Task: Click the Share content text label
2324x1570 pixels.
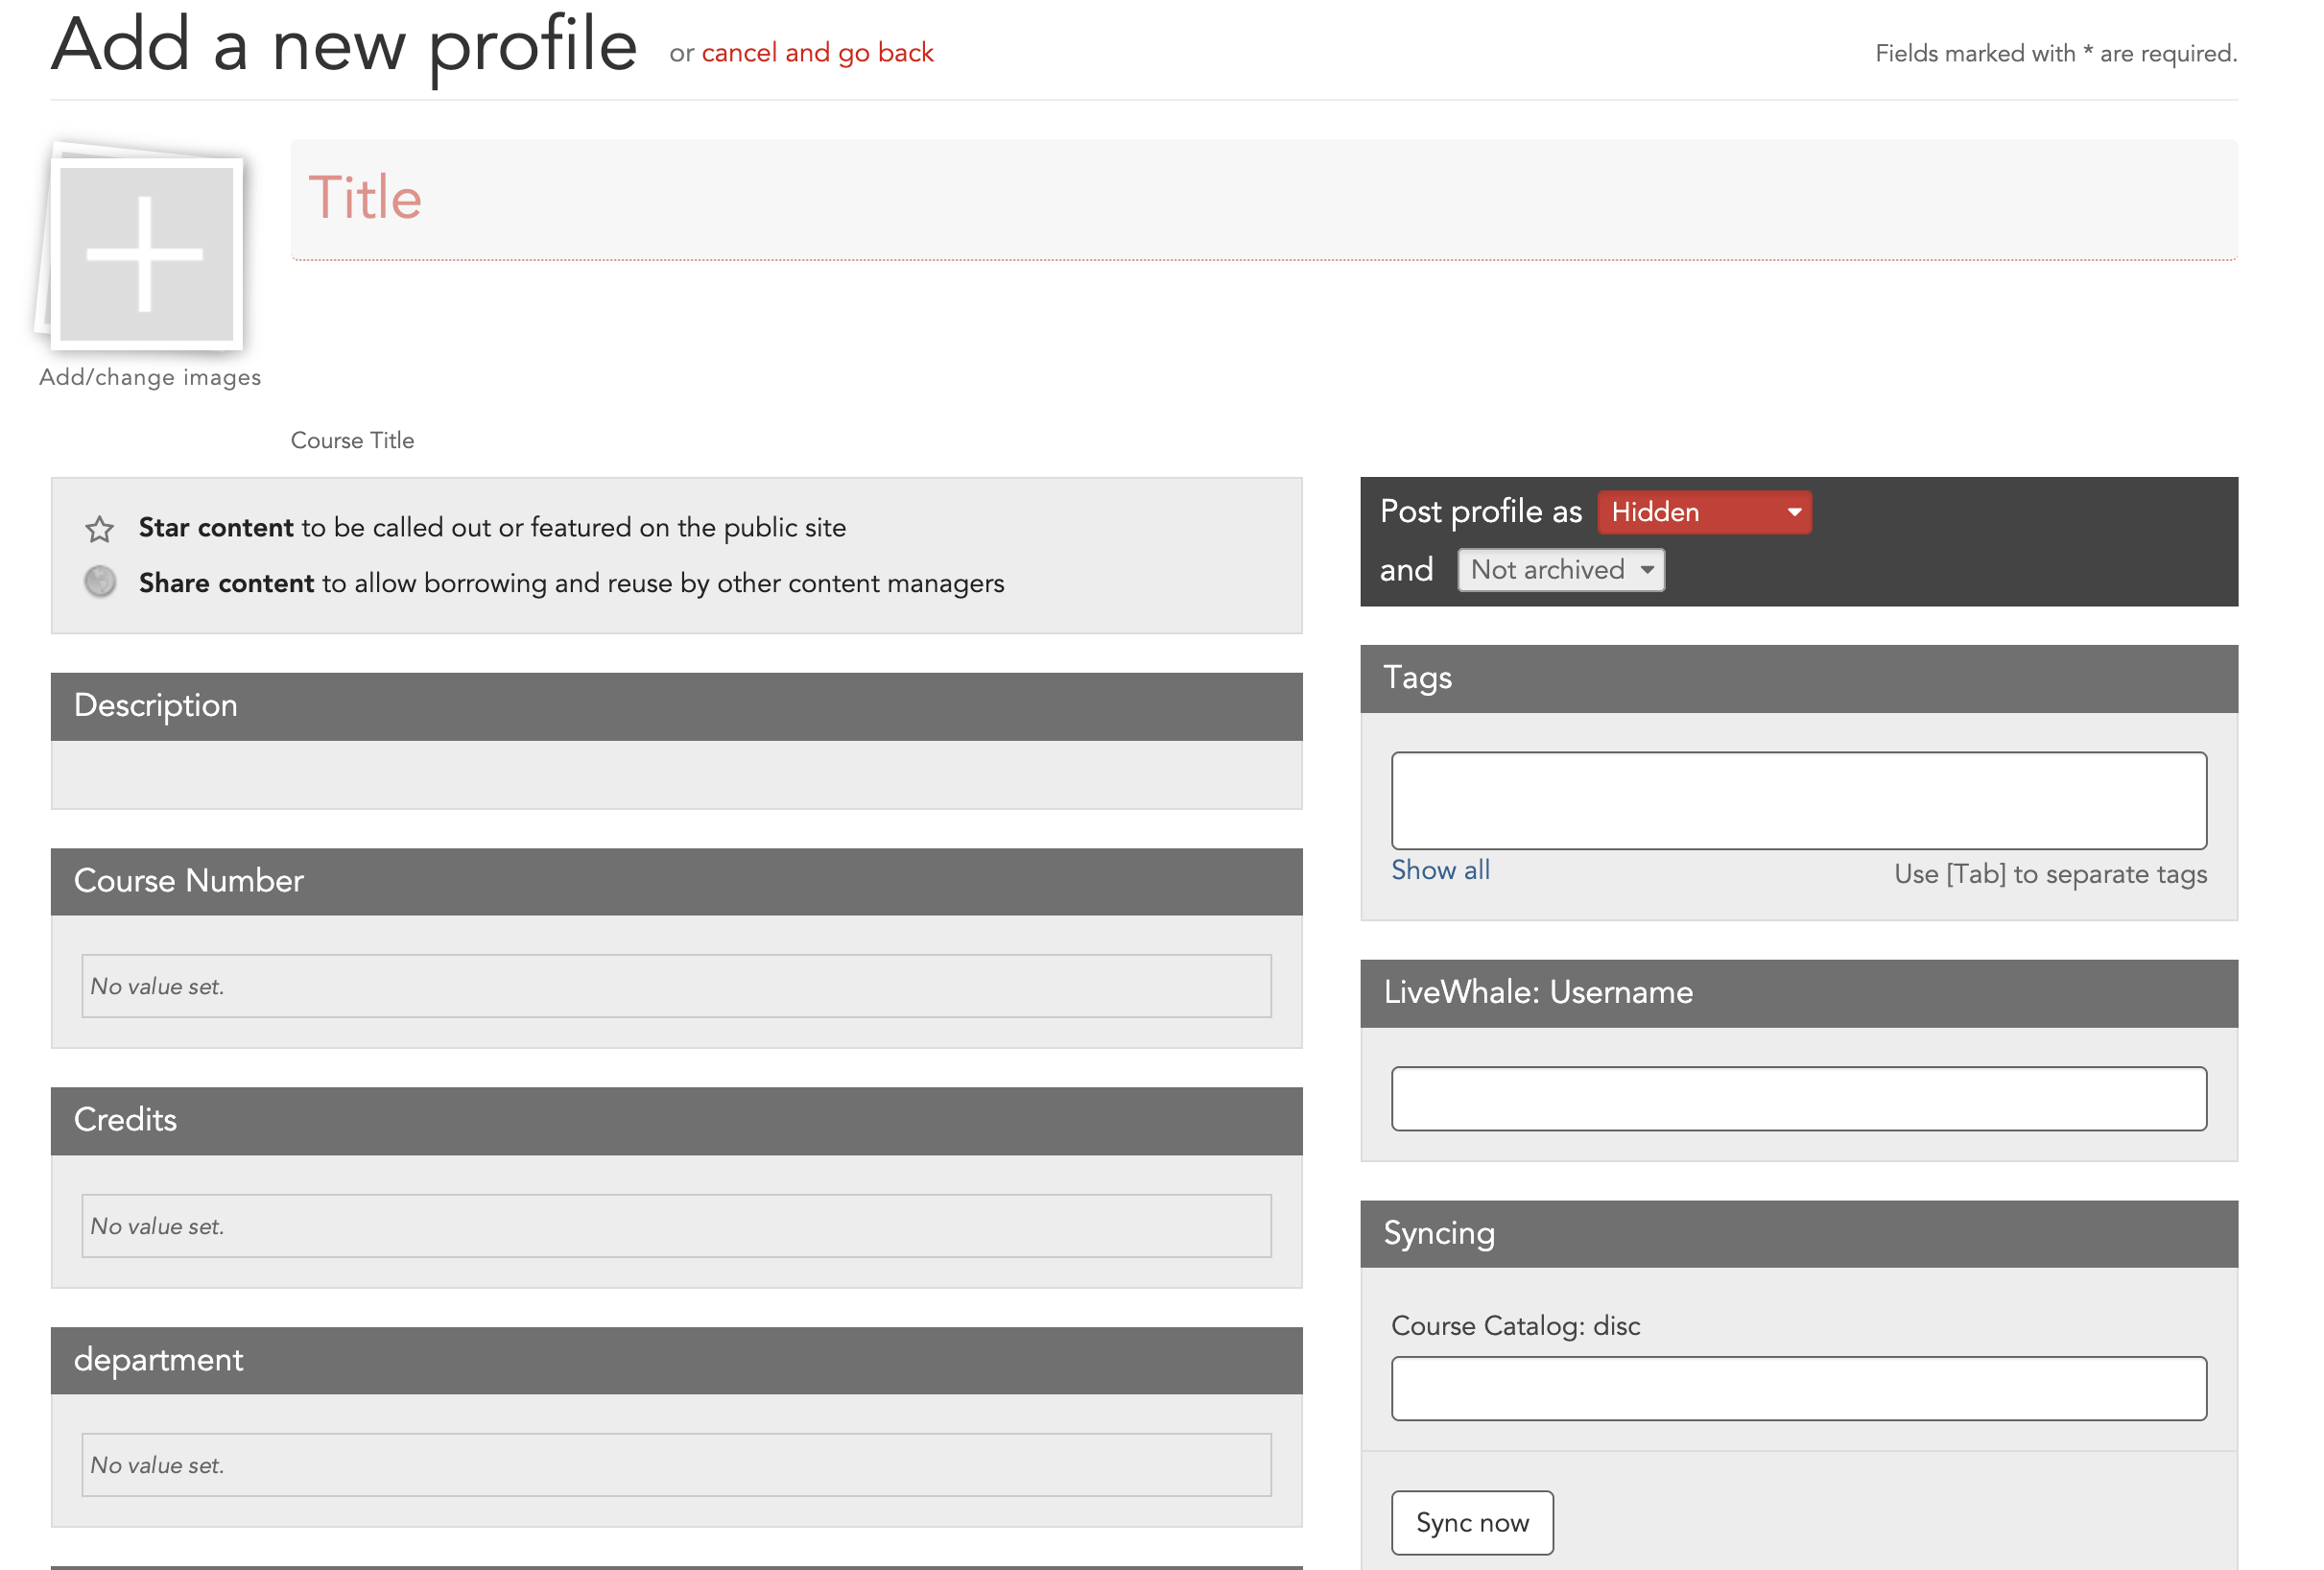Action: (226, 583)
